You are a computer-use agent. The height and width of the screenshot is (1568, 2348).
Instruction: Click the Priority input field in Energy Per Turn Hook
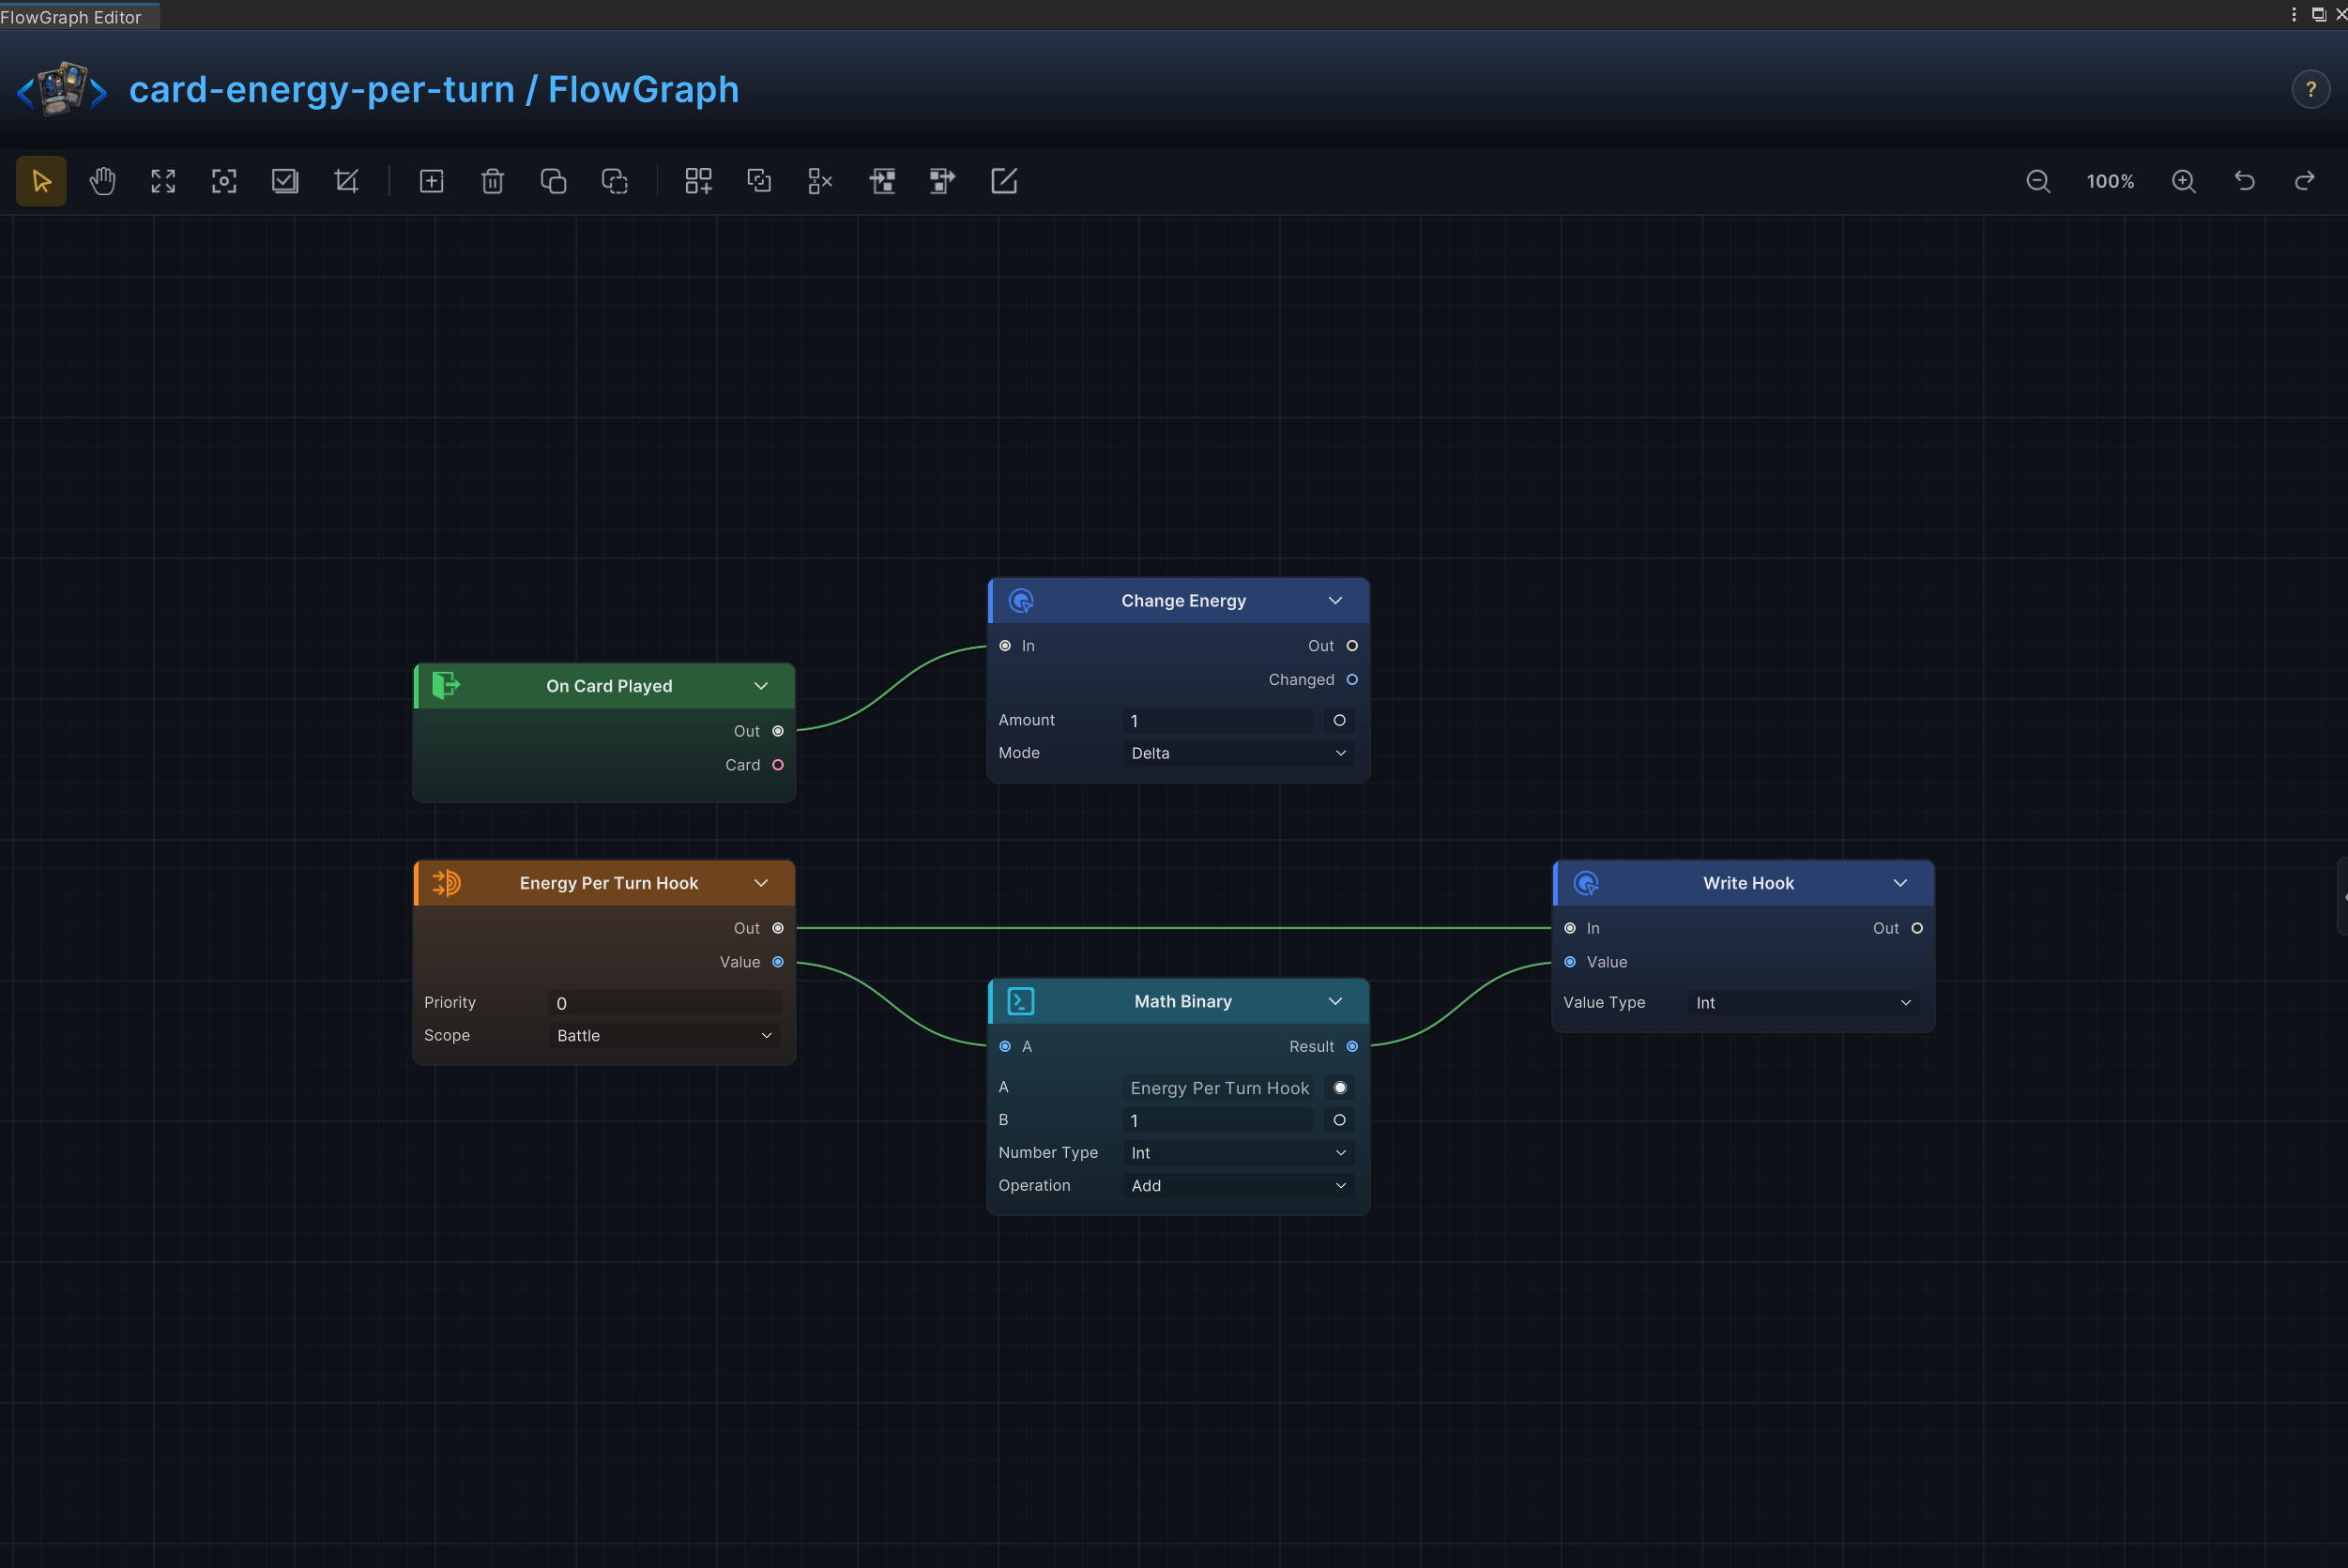click(664, 1003)
